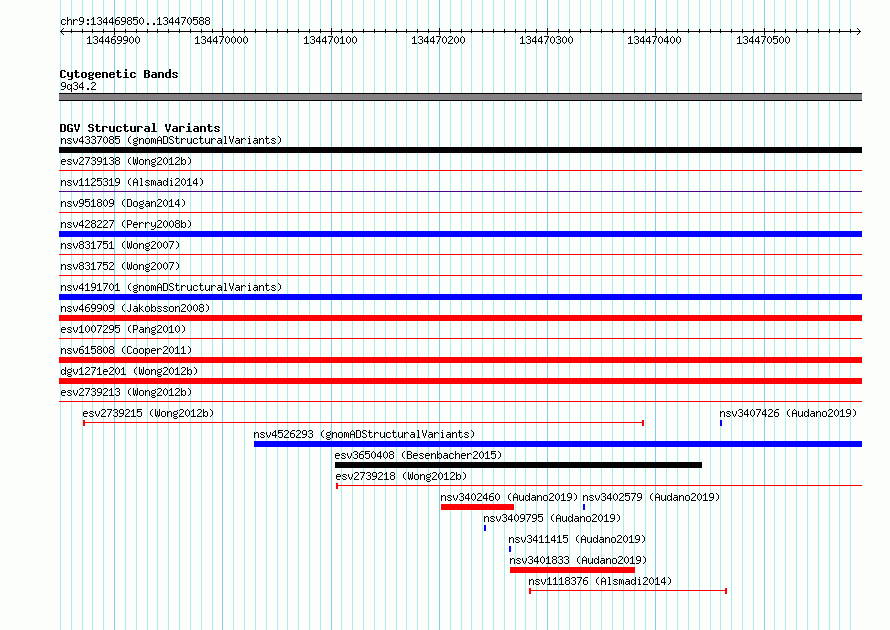Select variant nsv469909 (Jakobsson2008) label
This screenshot has height=630, width=890.
(135, 308)
